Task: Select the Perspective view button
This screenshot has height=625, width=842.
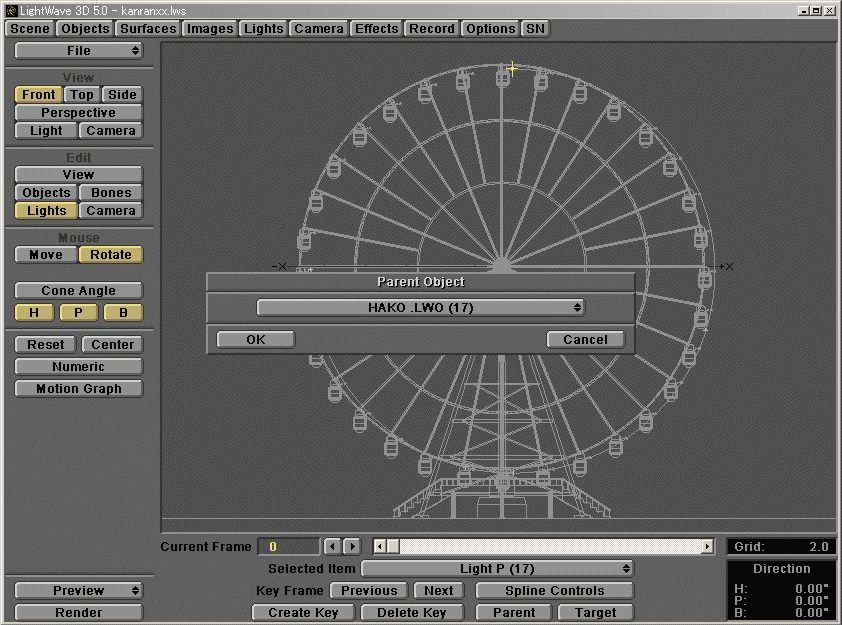Action: [78, 113]
